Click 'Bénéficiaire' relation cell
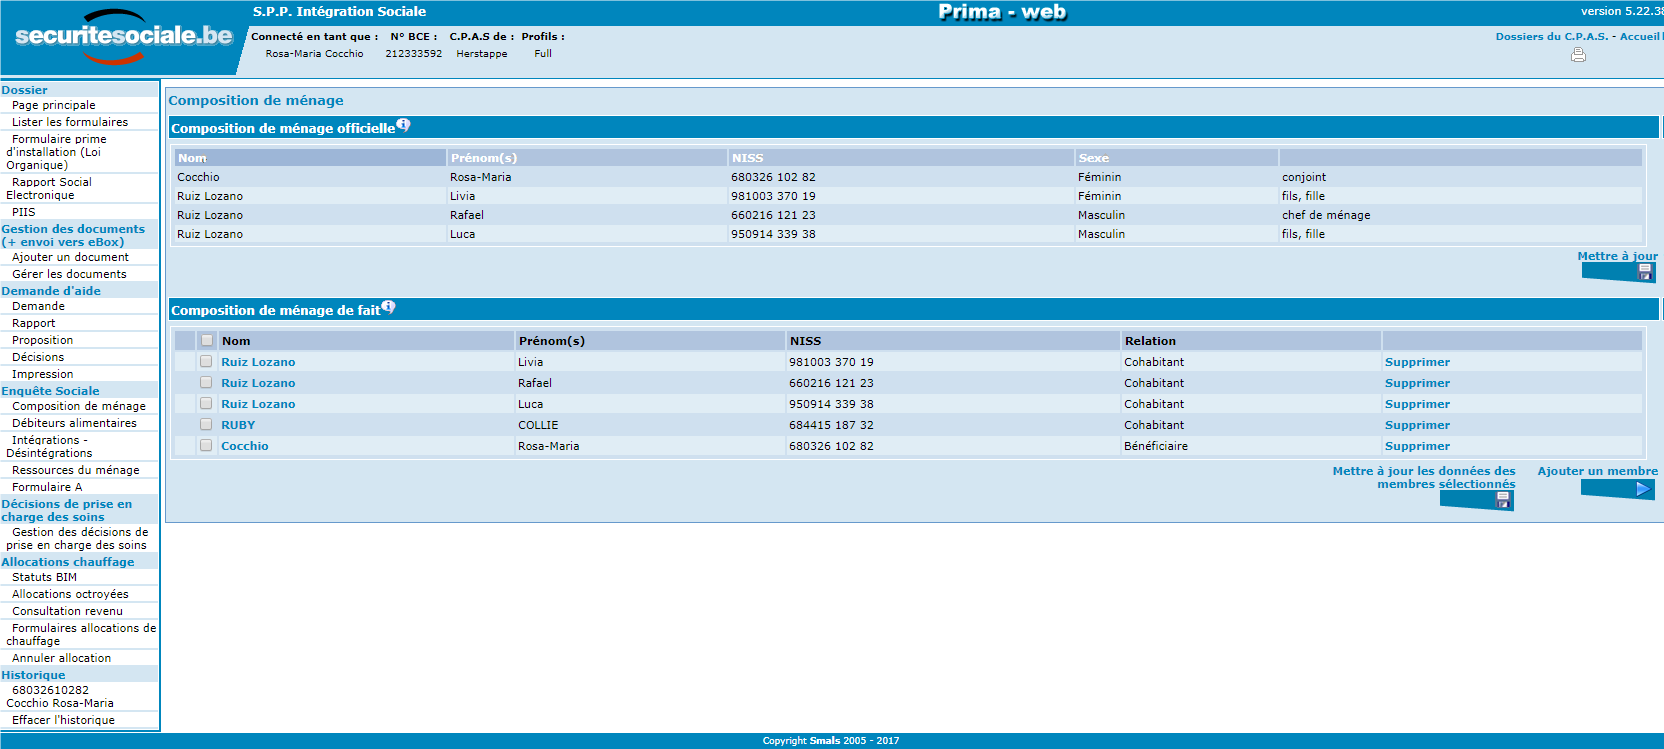 [x=1156, y=446]
